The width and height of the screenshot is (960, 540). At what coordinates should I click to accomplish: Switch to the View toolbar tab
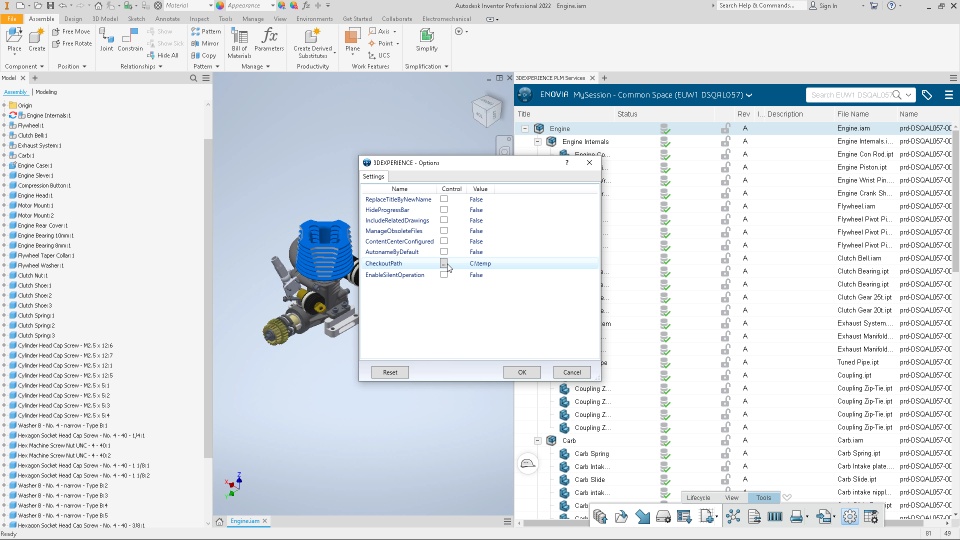(x=732, y=498)
